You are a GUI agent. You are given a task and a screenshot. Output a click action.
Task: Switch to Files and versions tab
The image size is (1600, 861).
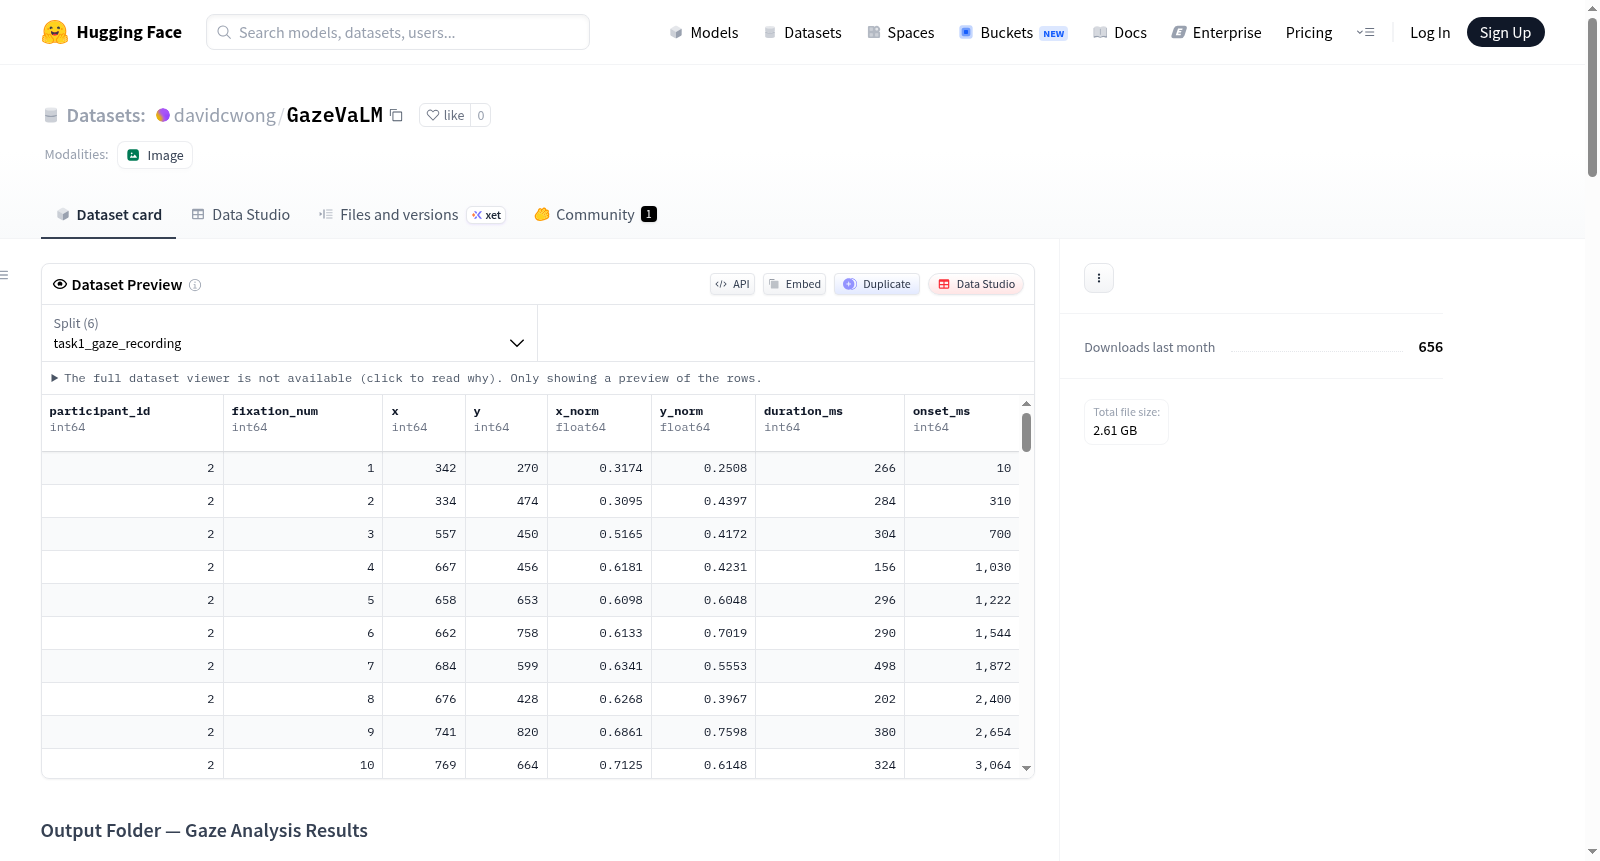click(x=412, y=214)
